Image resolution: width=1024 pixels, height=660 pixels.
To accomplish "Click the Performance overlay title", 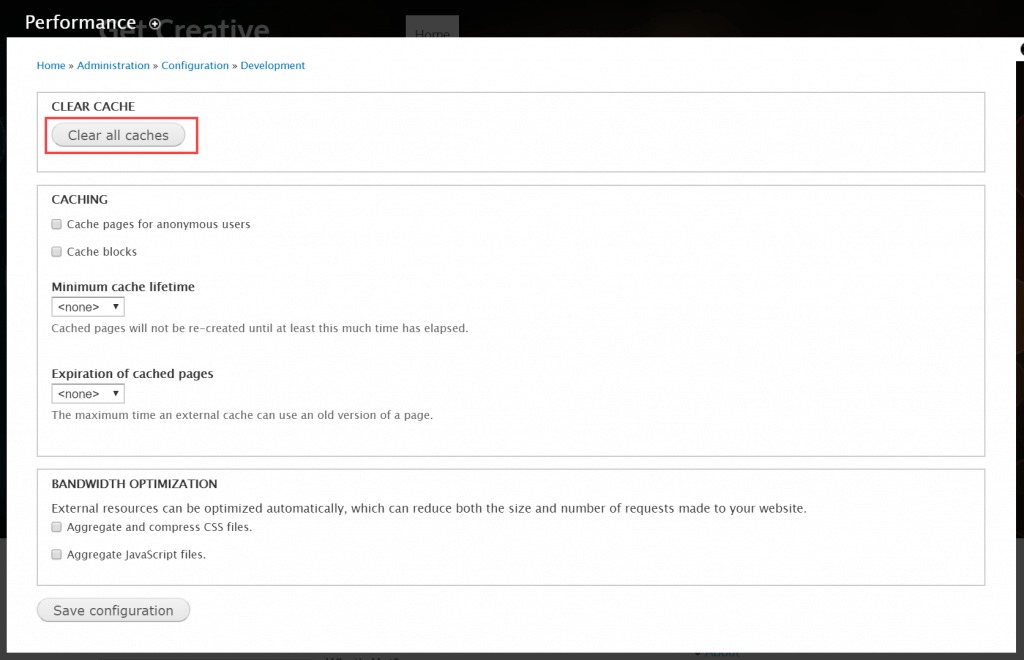I will [x=80, y=22].
